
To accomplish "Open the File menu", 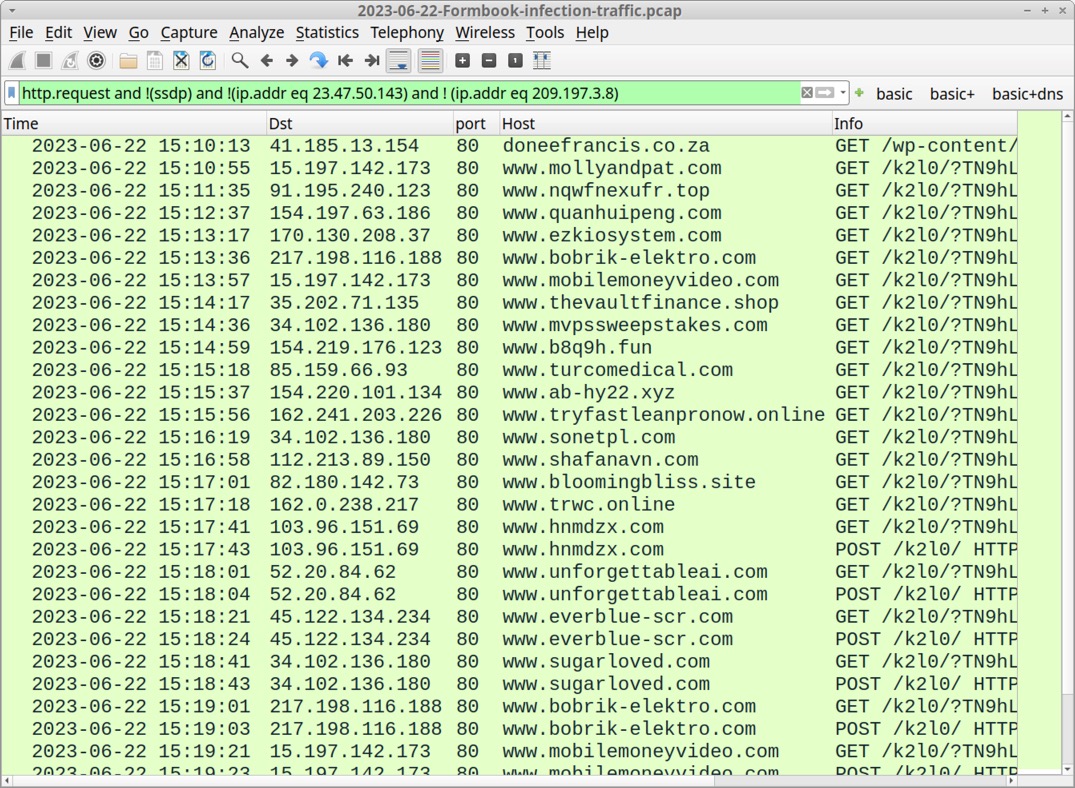I will (21, 32).
